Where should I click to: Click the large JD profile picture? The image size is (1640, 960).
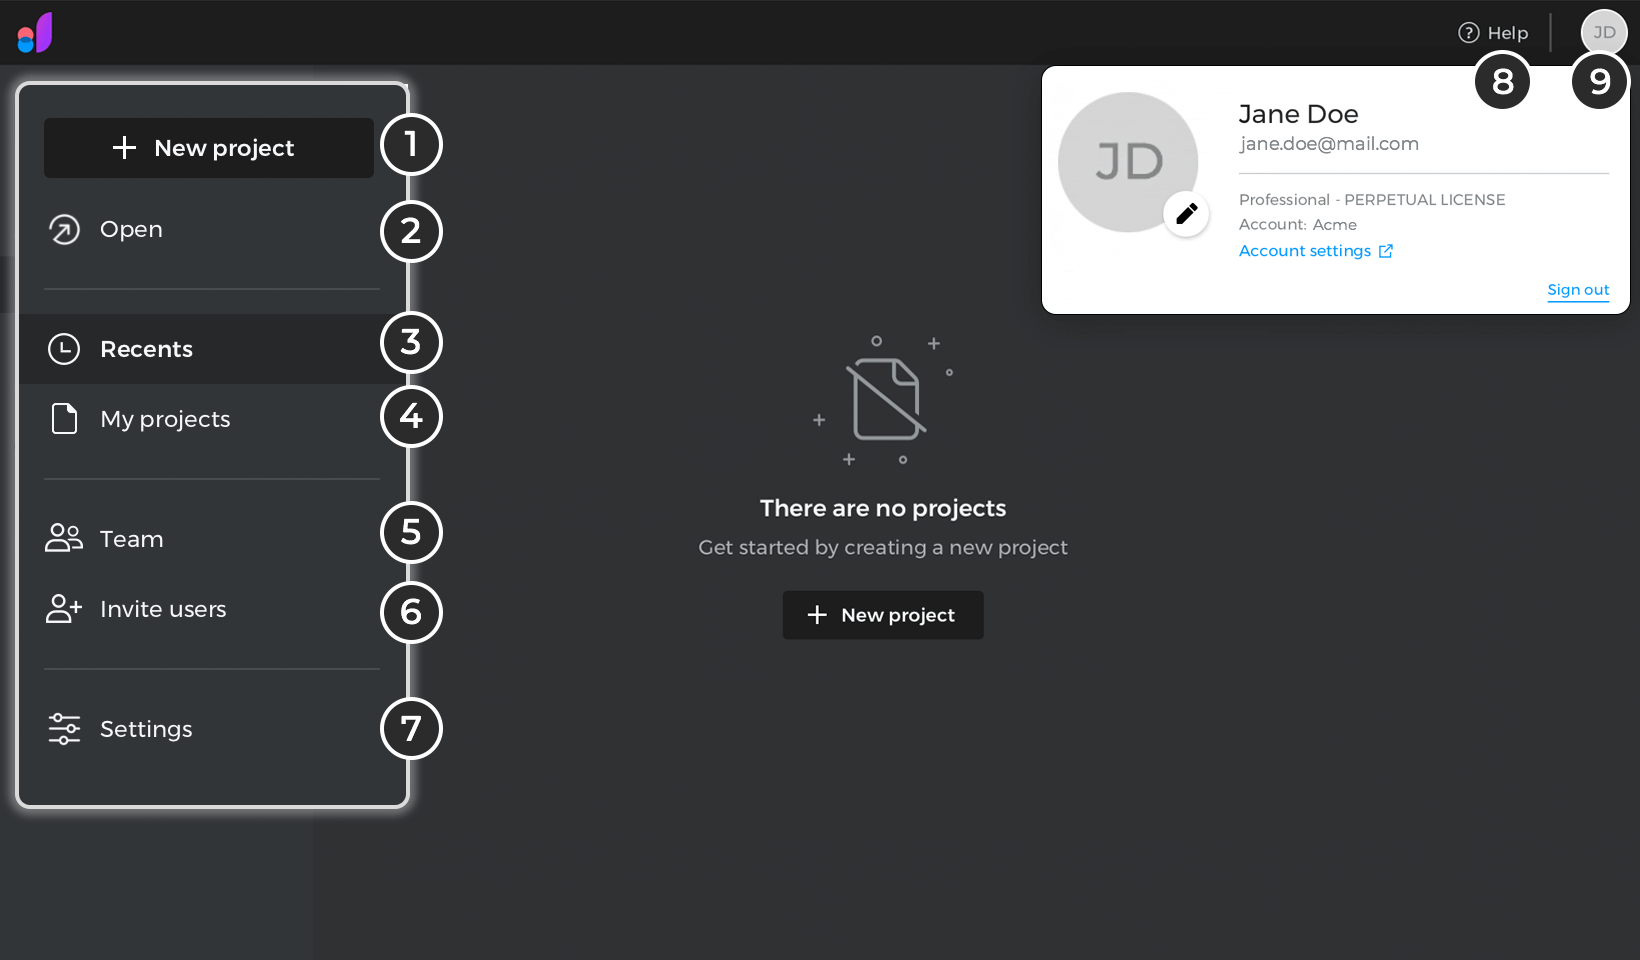click(x=1128, y=162)
